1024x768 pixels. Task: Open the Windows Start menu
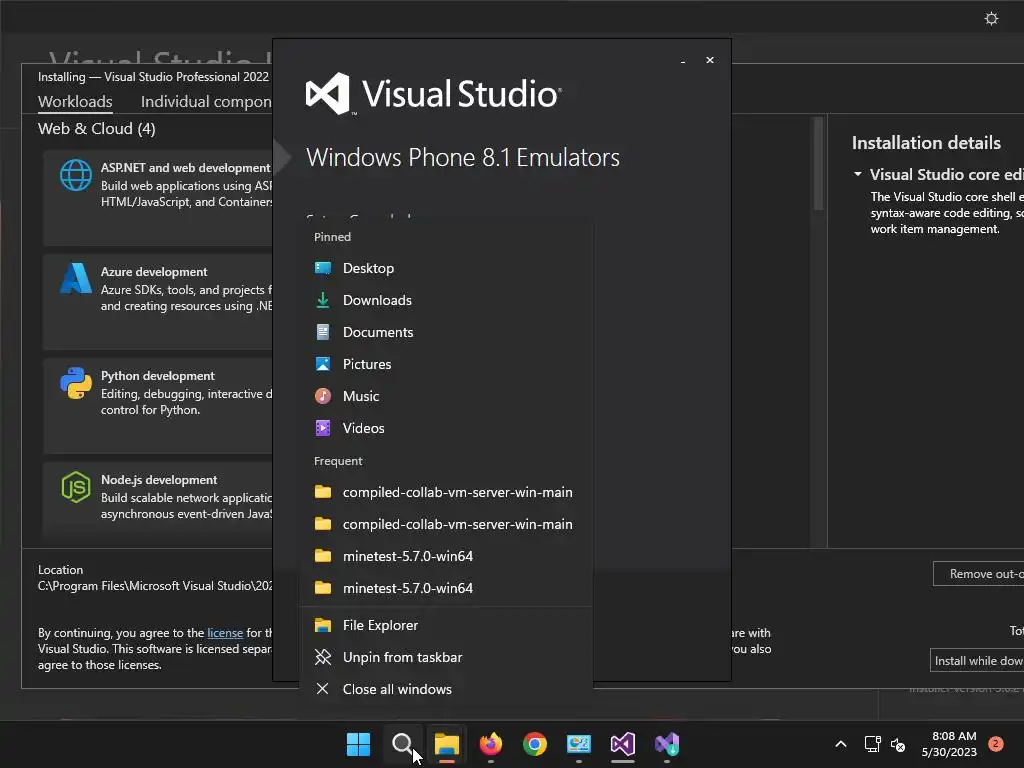(358, 744)
